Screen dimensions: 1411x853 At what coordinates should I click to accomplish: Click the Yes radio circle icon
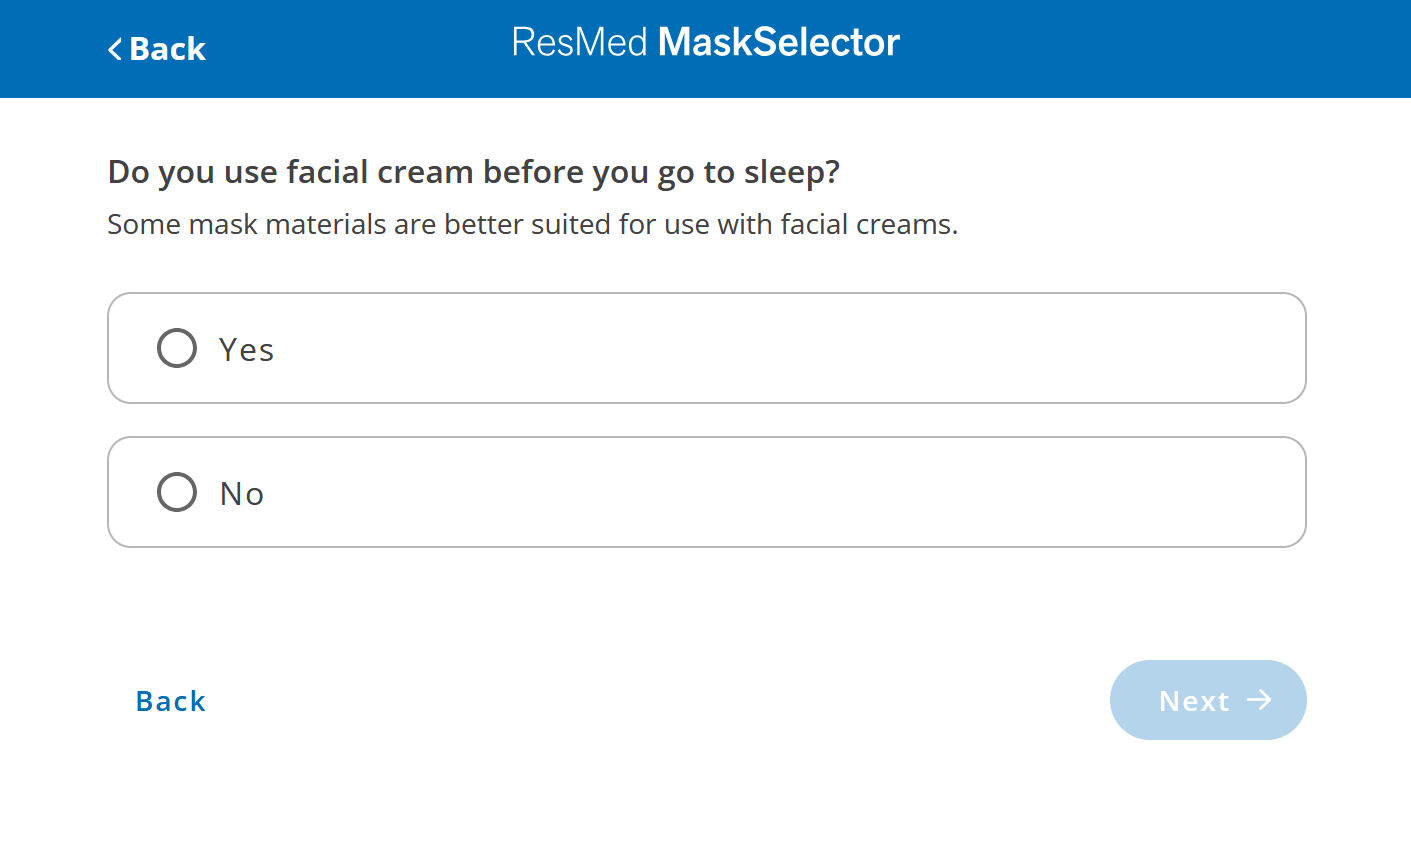(177, 348)
